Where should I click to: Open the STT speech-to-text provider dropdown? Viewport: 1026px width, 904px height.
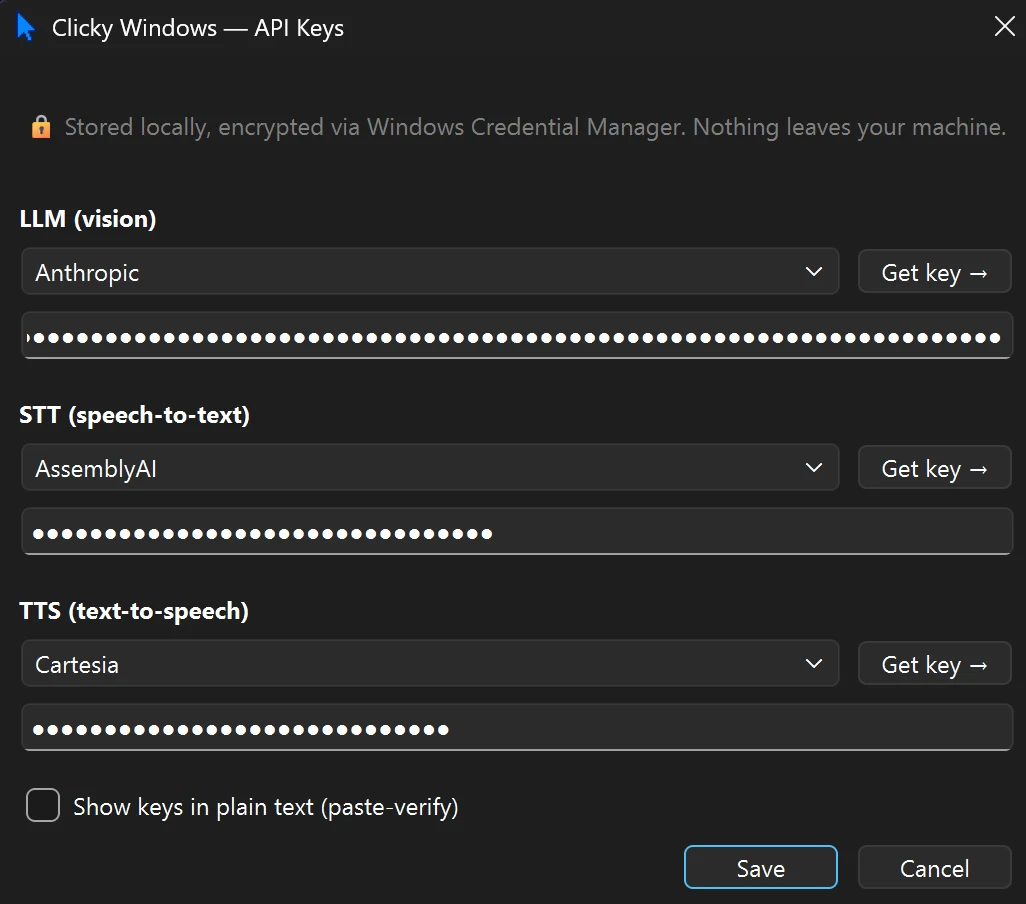click(430, 468)
